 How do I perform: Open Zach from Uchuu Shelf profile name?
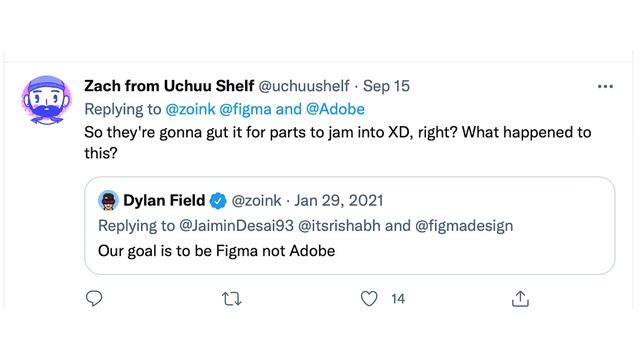coord(169,86)
